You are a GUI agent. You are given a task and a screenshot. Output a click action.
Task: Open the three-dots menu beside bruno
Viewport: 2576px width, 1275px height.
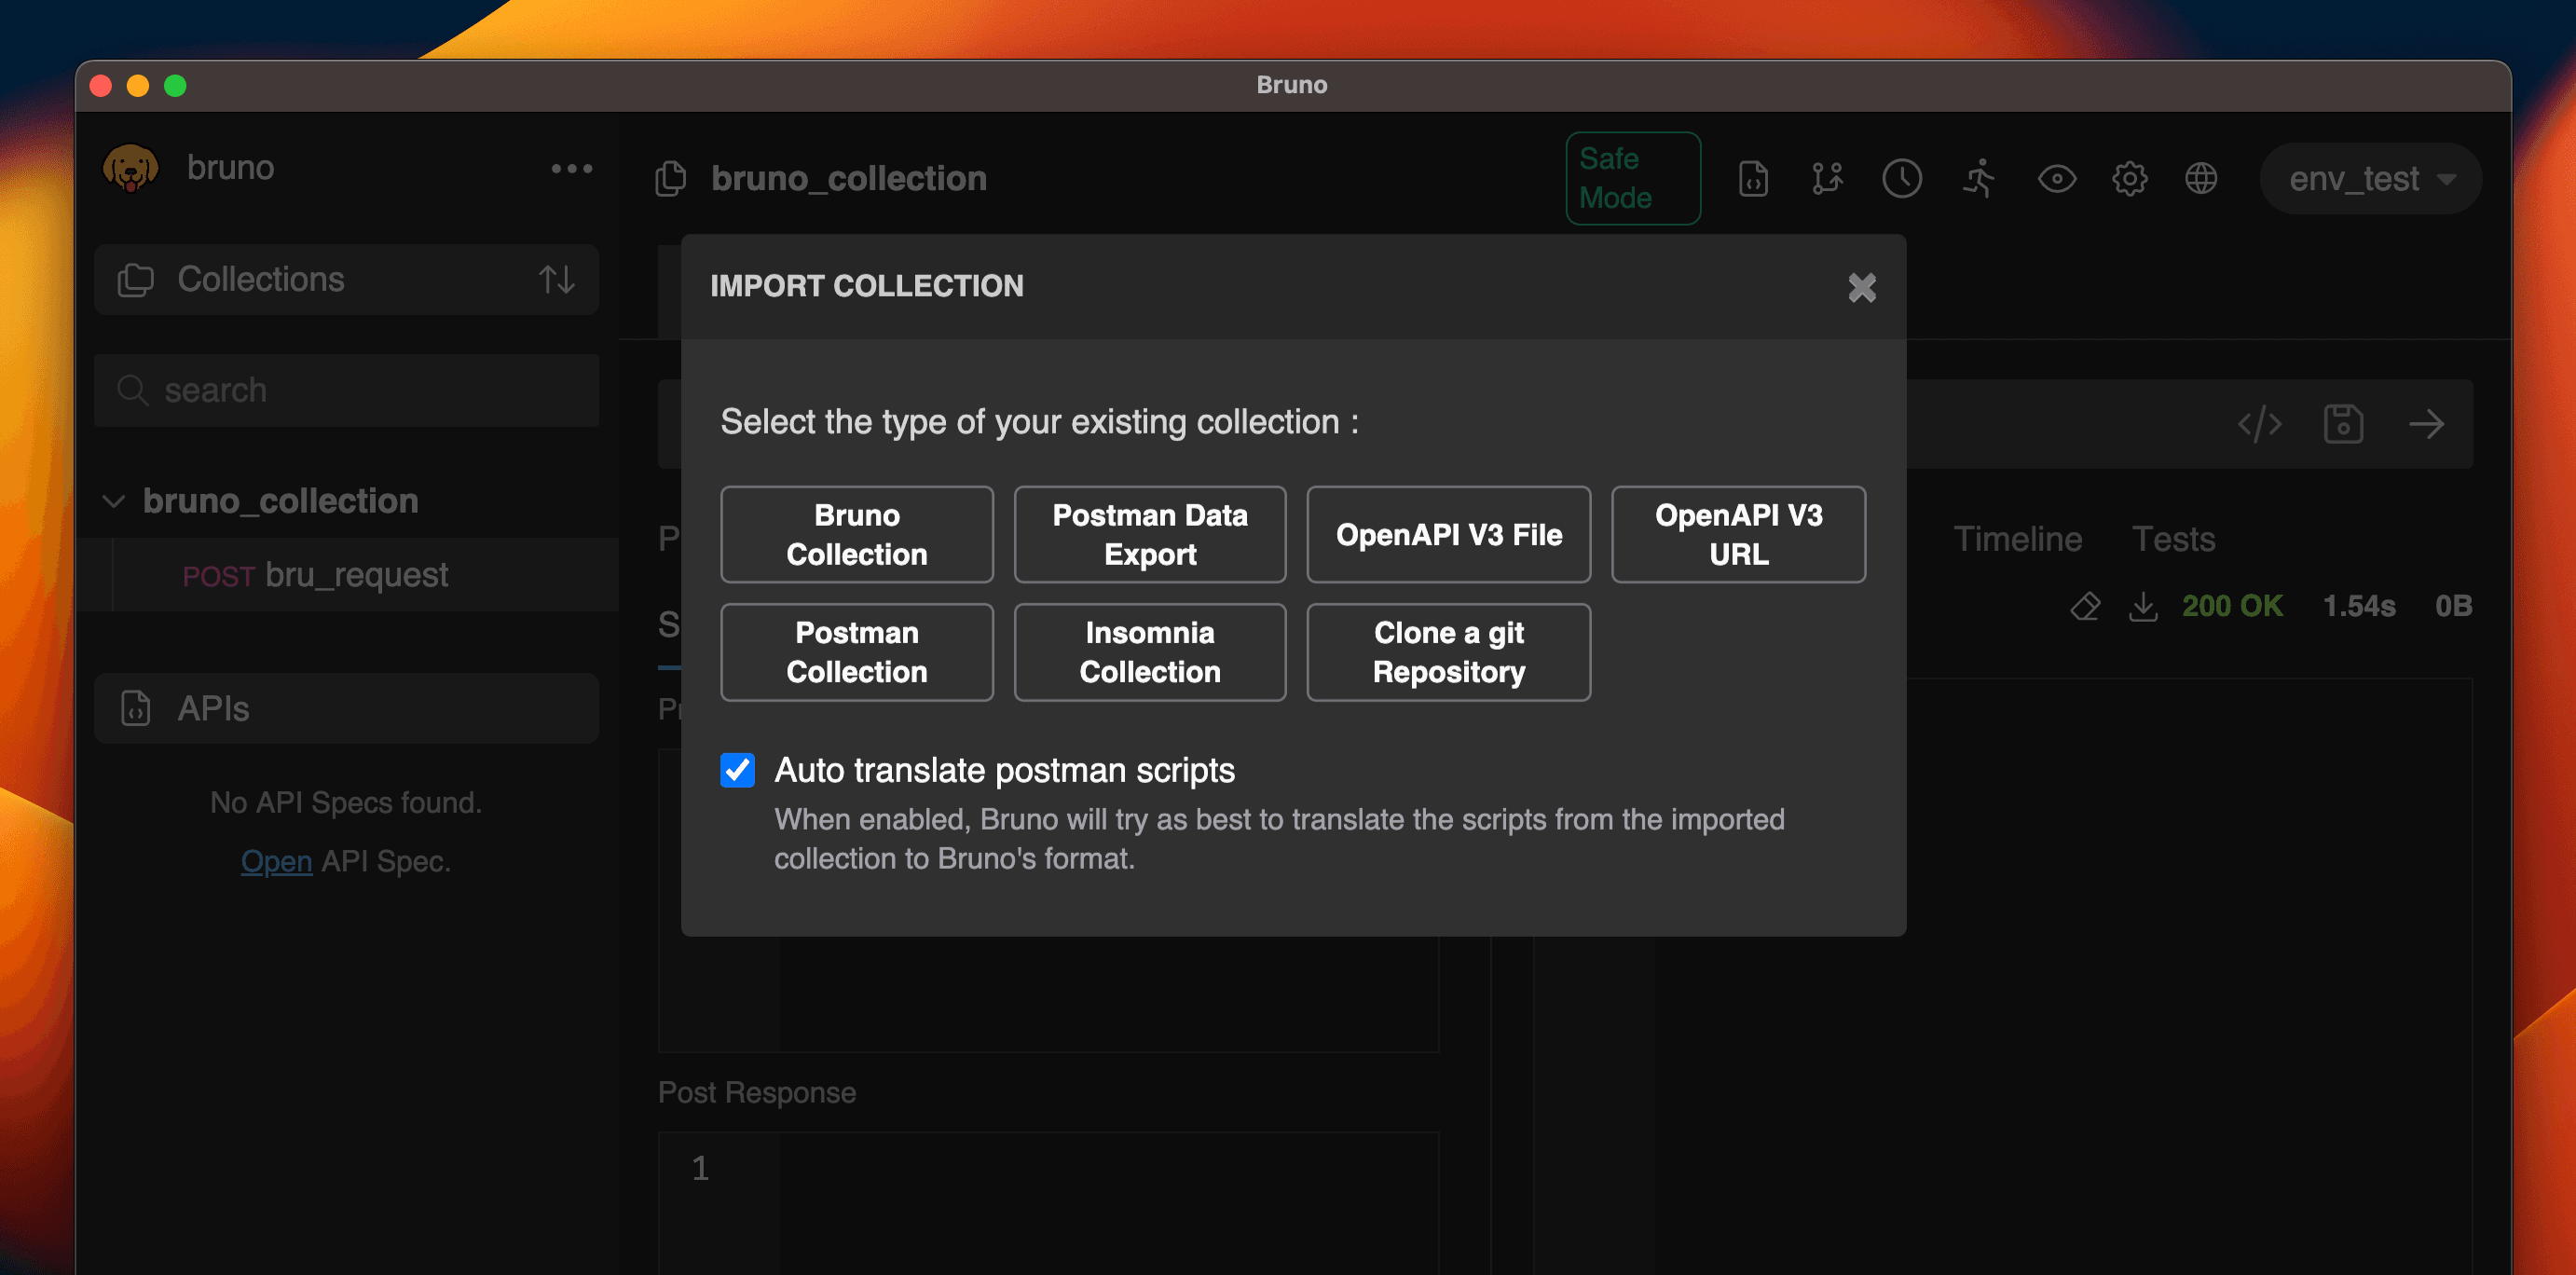pos(571,168)
